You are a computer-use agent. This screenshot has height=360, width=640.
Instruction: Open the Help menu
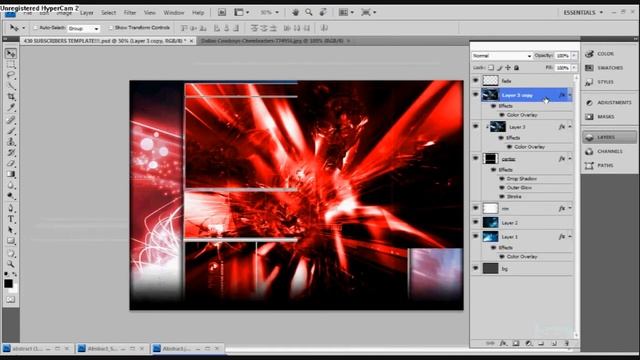198,13
